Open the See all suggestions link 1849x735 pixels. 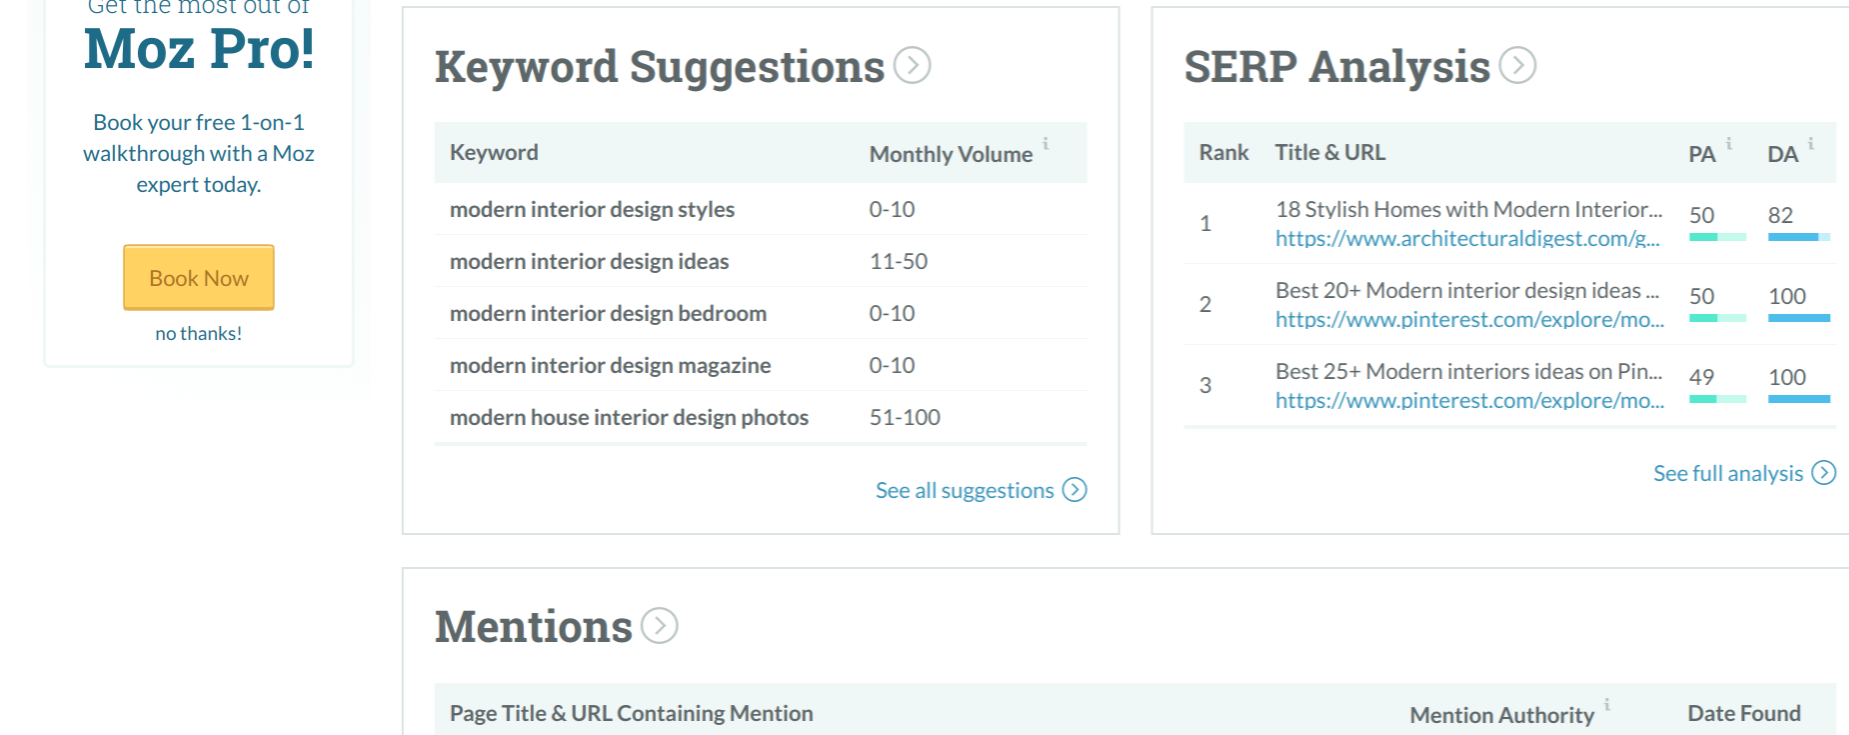point(964,490)
